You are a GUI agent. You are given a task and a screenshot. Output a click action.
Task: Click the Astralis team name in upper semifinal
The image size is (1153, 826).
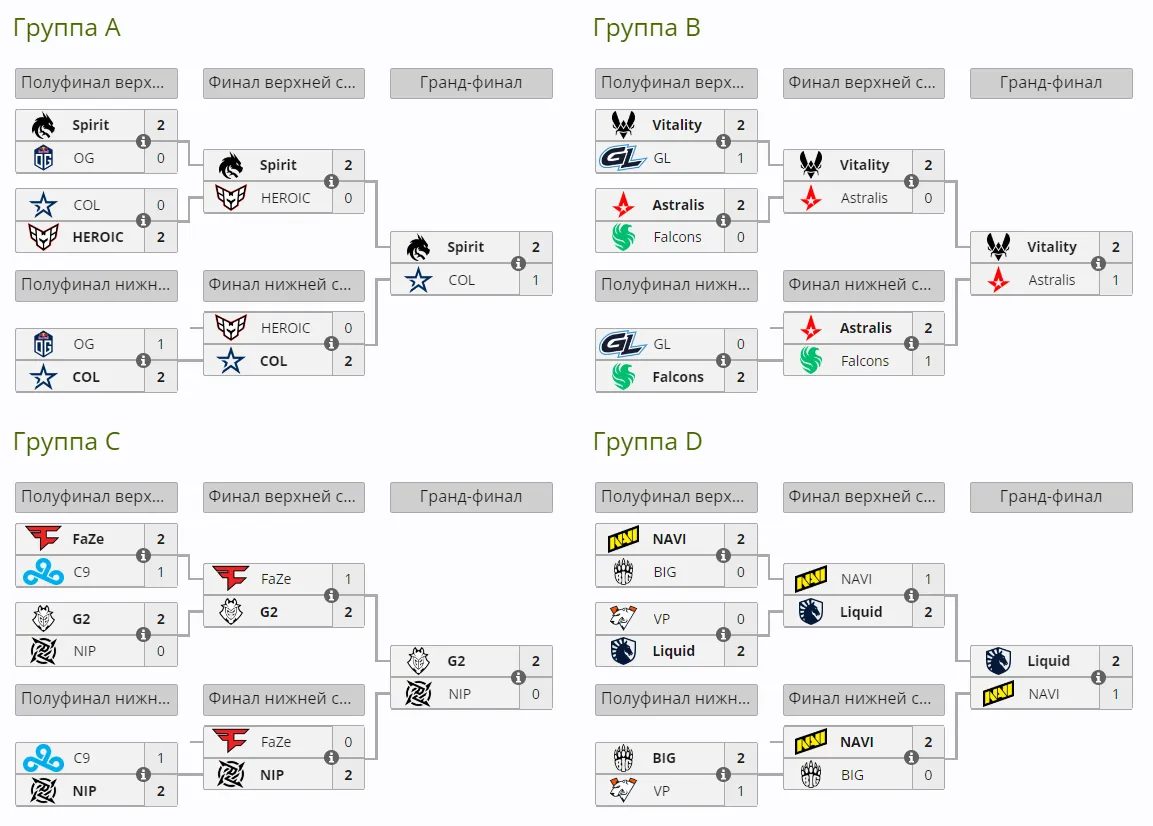pyautogui.click(x=678, y=205)
